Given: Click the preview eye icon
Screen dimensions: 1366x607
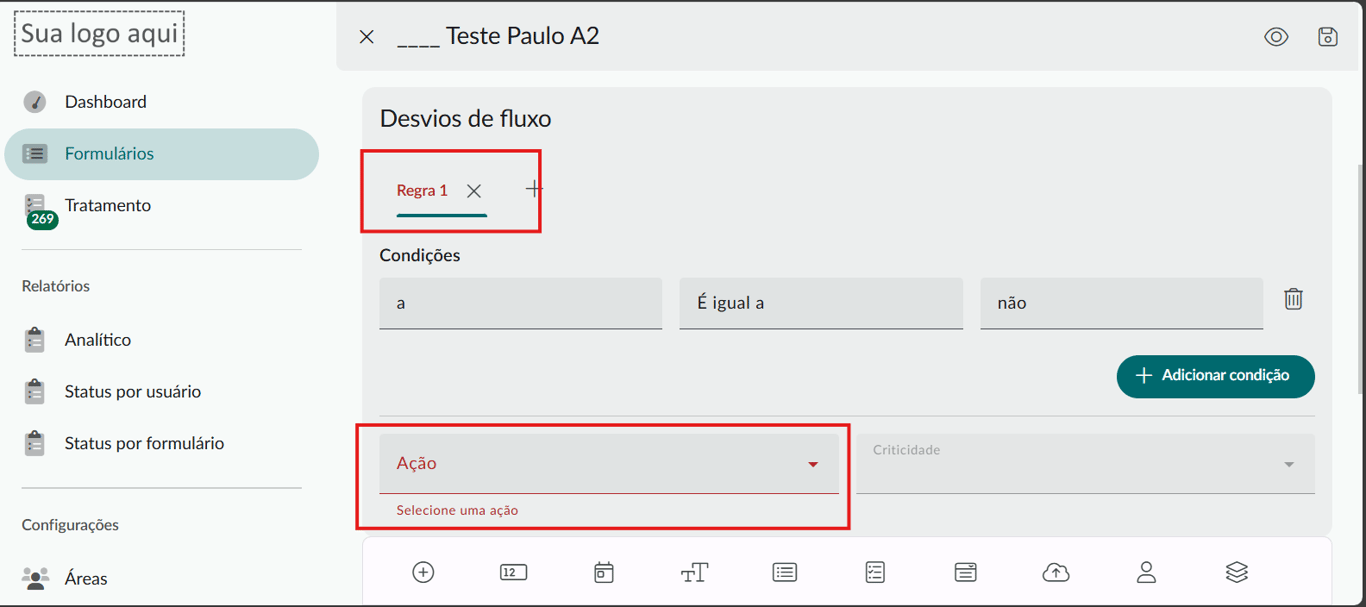Looking at the screenshot, I should (x=1276, y=37).
